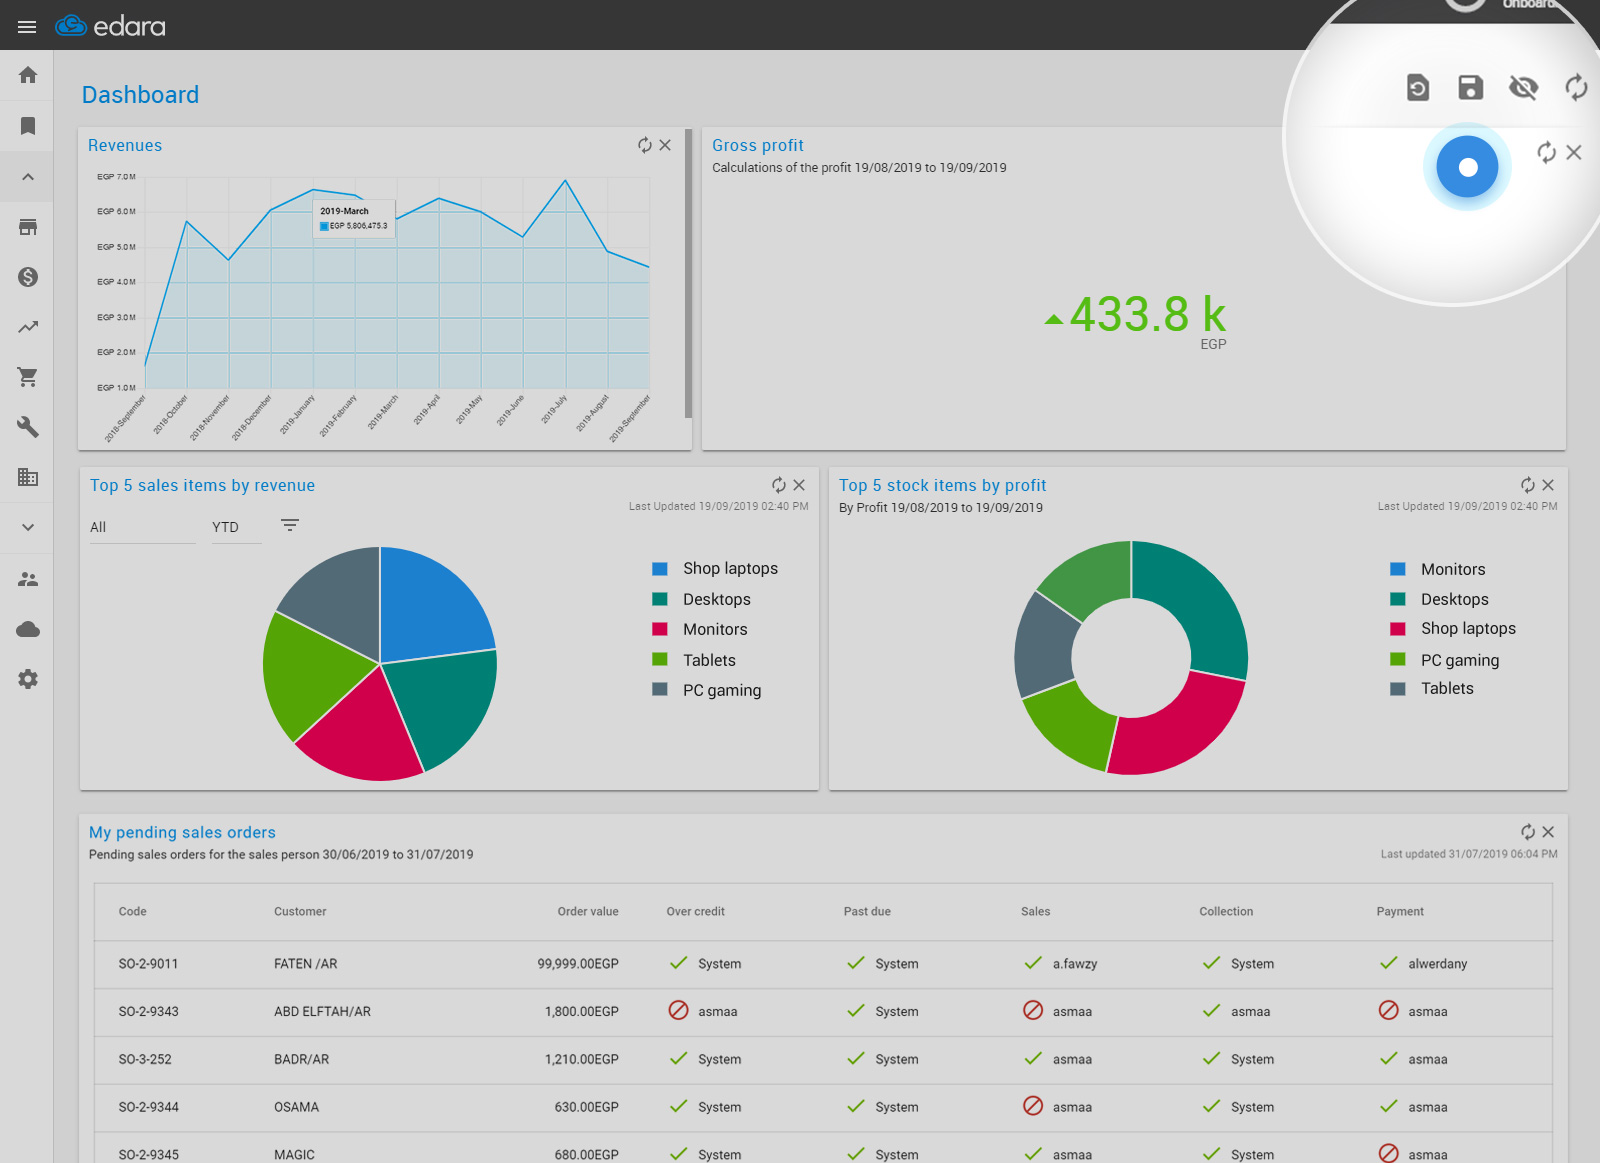Open the All filter dropdown

click(x=142, y=527)
